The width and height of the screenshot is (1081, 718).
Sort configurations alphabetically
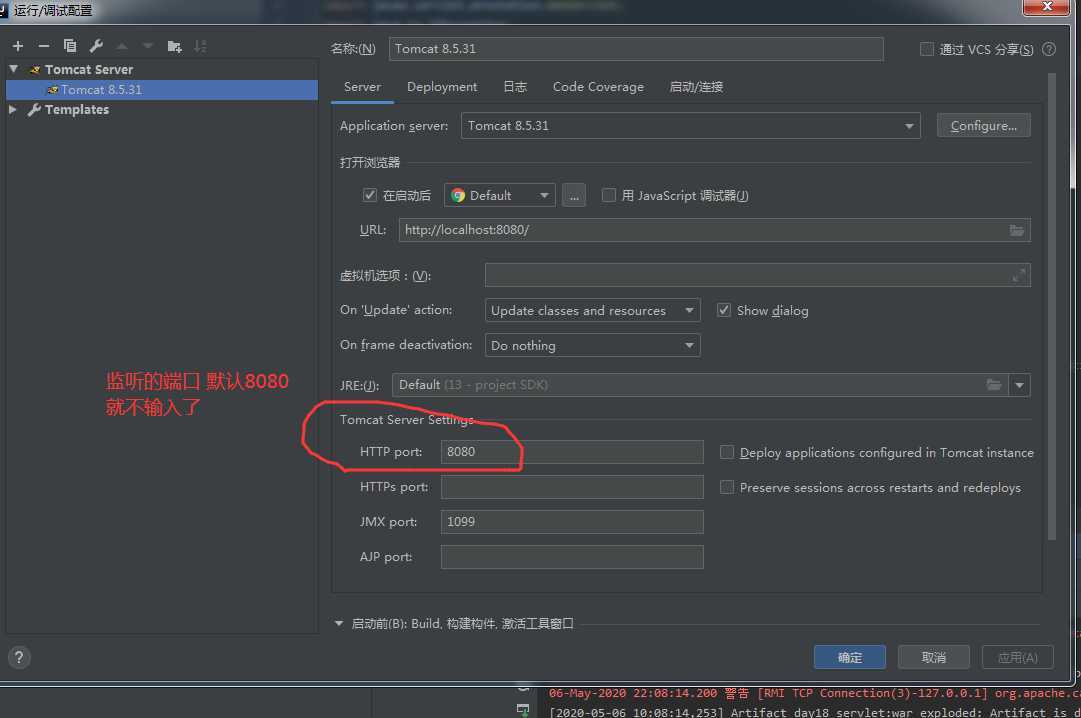tap(200, 46)
